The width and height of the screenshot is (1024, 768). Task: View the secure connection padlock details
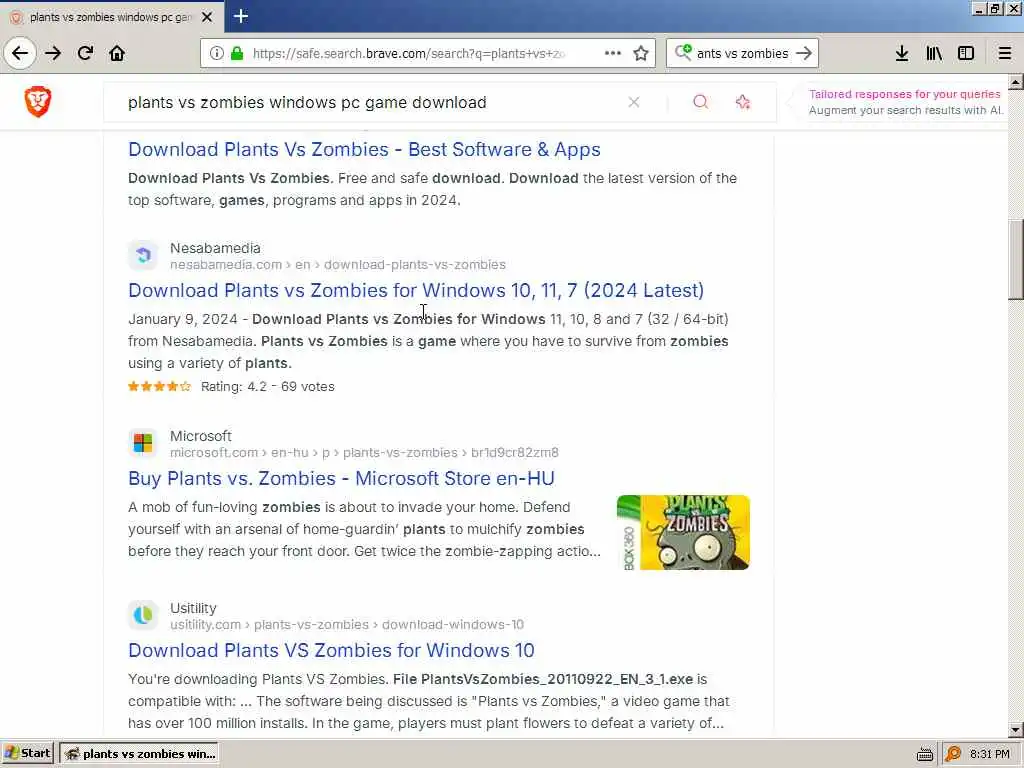[236, 53]
